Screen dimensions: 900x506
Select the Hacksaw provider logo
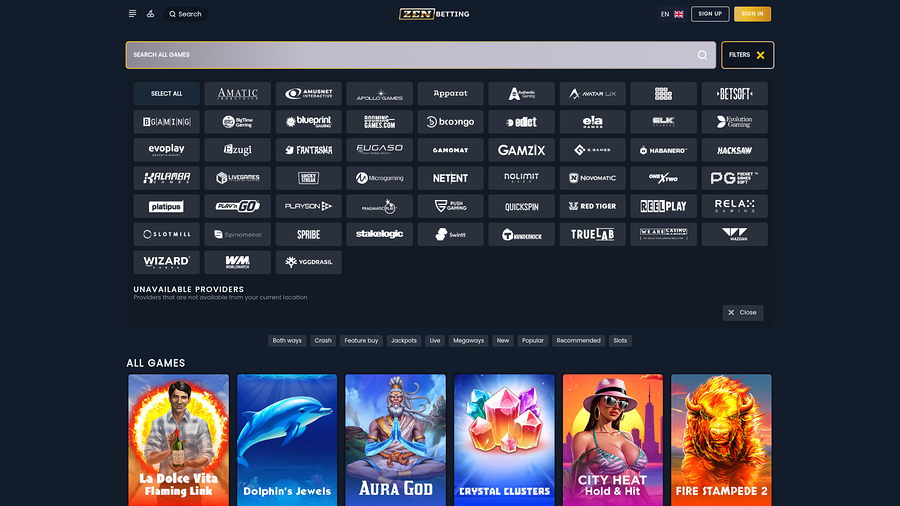(734, 150)
